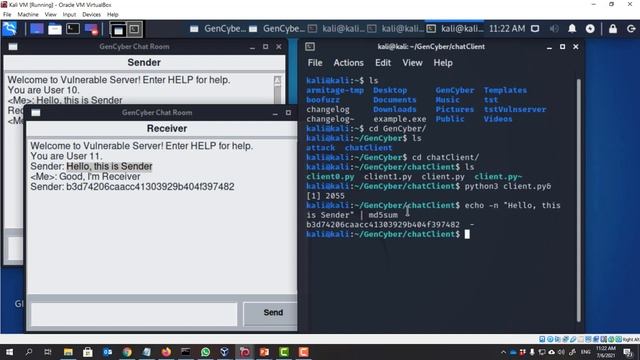Open the terminal's Help menu
This screenshot has height=360, width=640.
tap(443, 63)
